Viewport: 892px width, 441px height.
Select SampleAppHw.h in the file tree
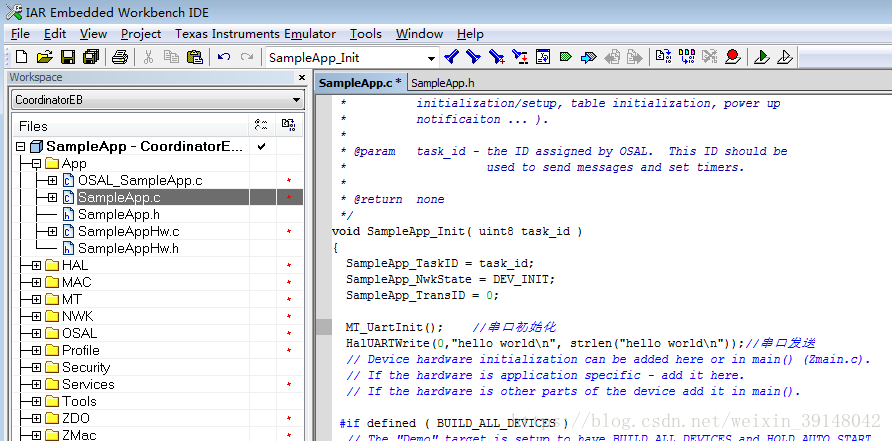point(129,249)
